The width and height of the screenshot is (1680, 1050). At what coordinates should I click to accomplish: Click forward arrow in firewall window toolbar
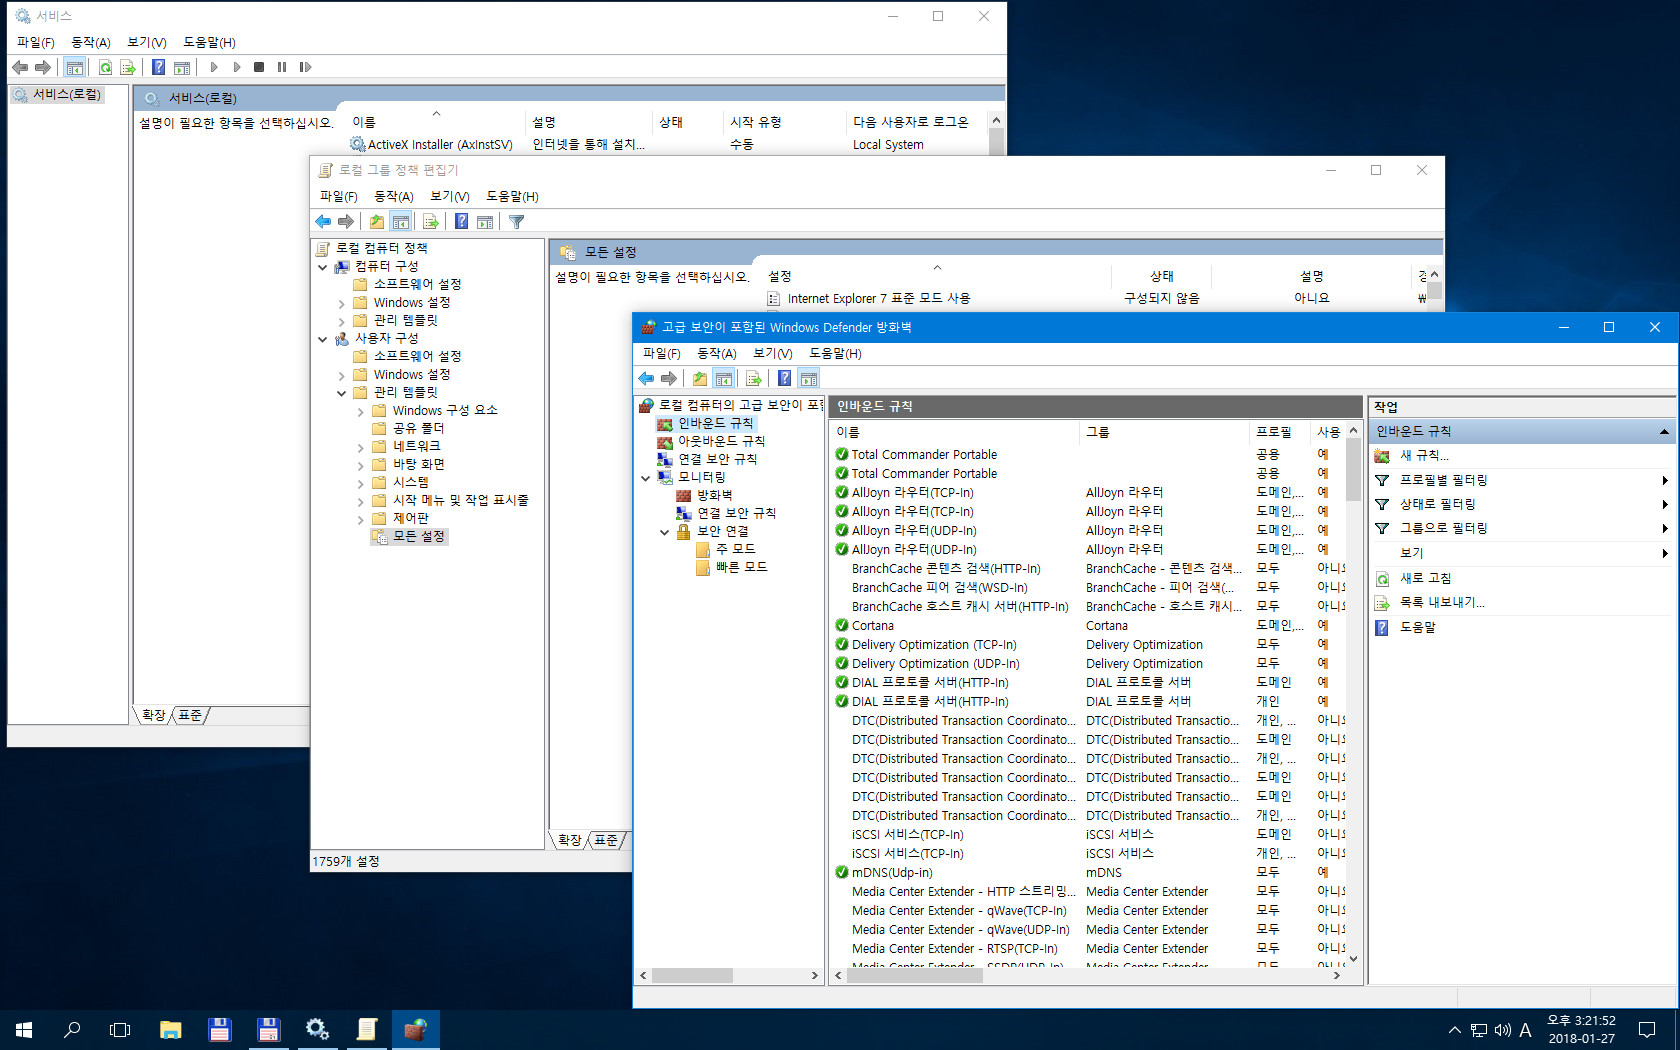669,379
